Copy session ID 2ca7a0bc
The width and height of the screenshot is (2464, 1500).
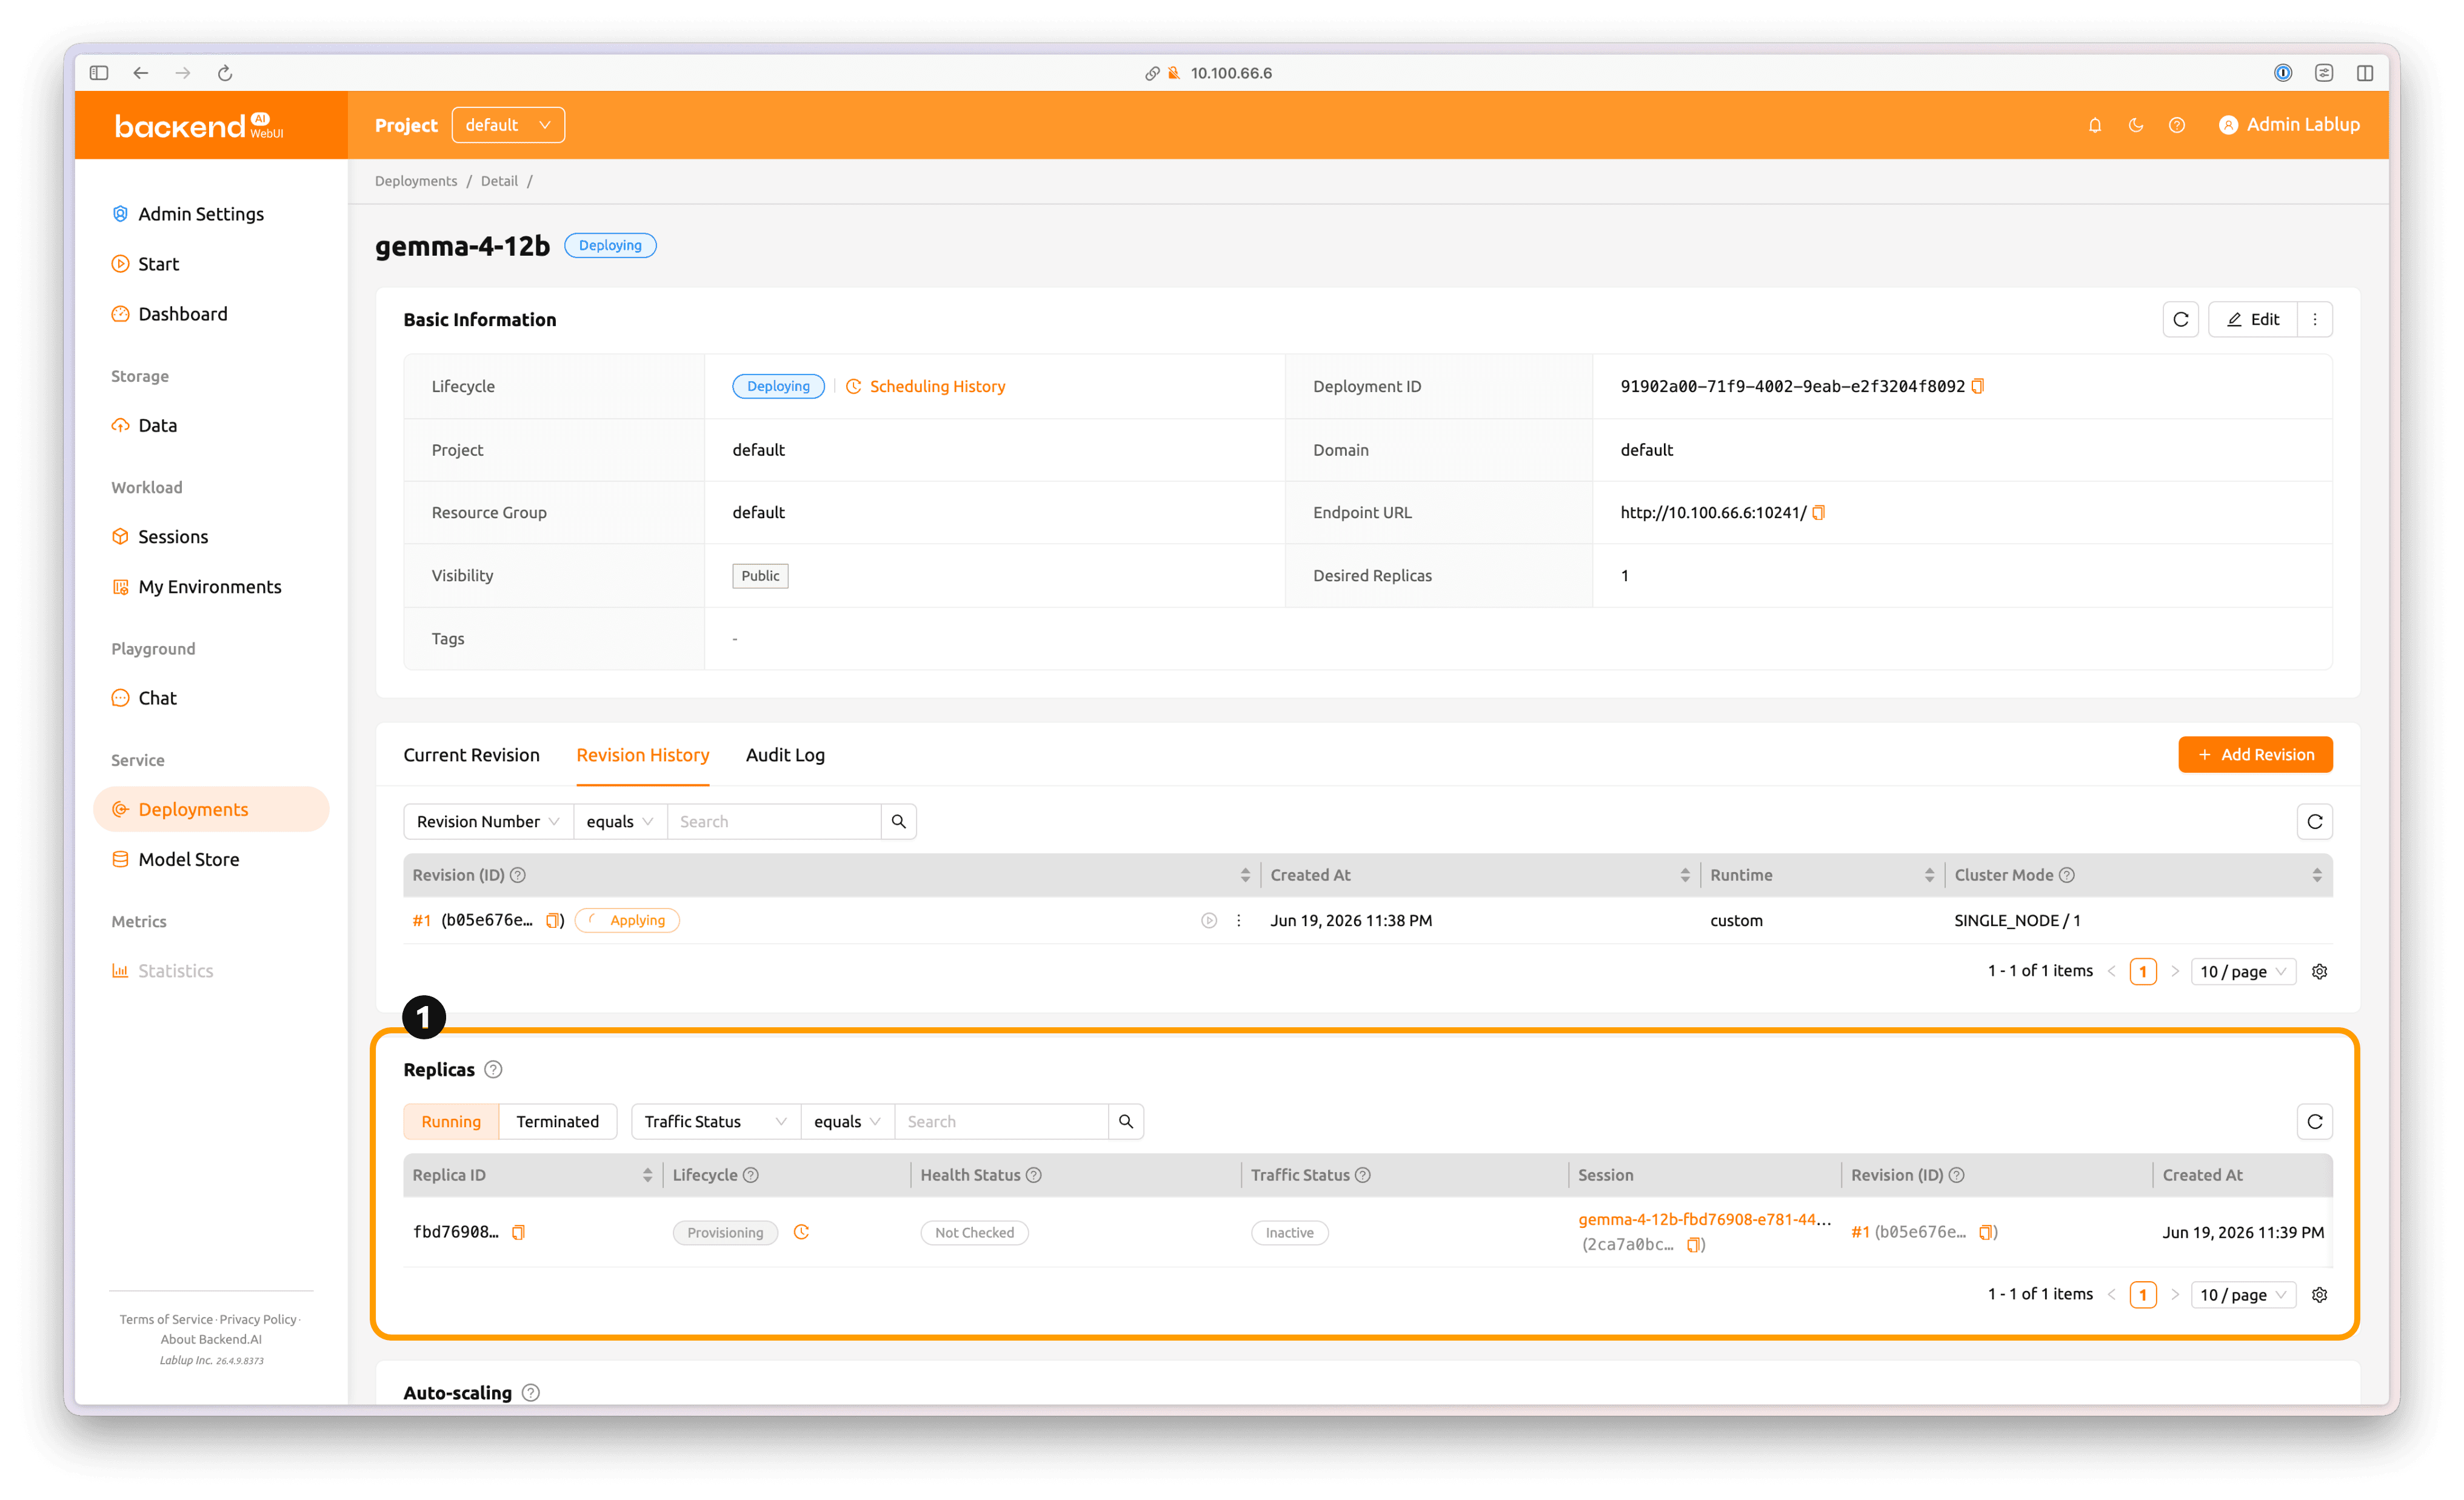[x=1694, y=1245]
